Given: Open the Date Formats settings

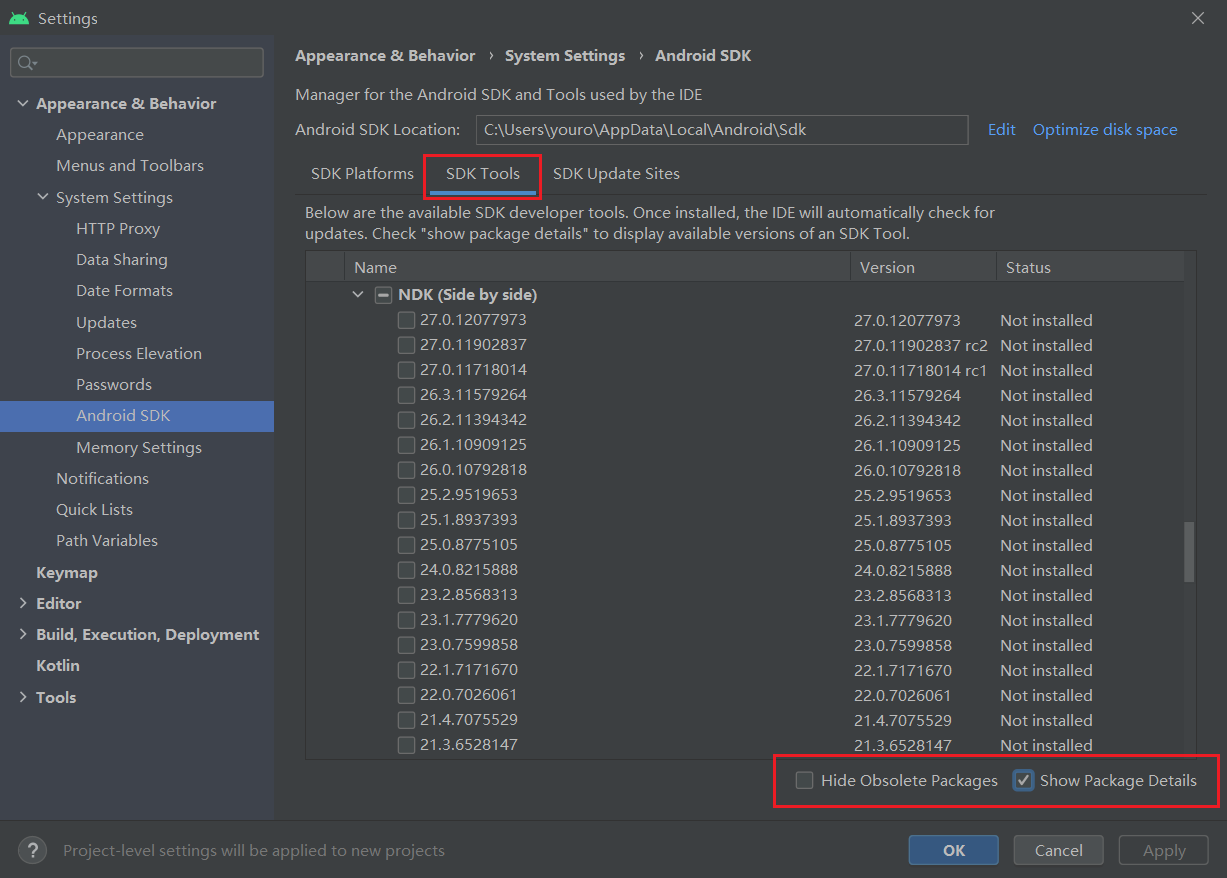Looking at the screenshot, I should click(x=124, y=291).
